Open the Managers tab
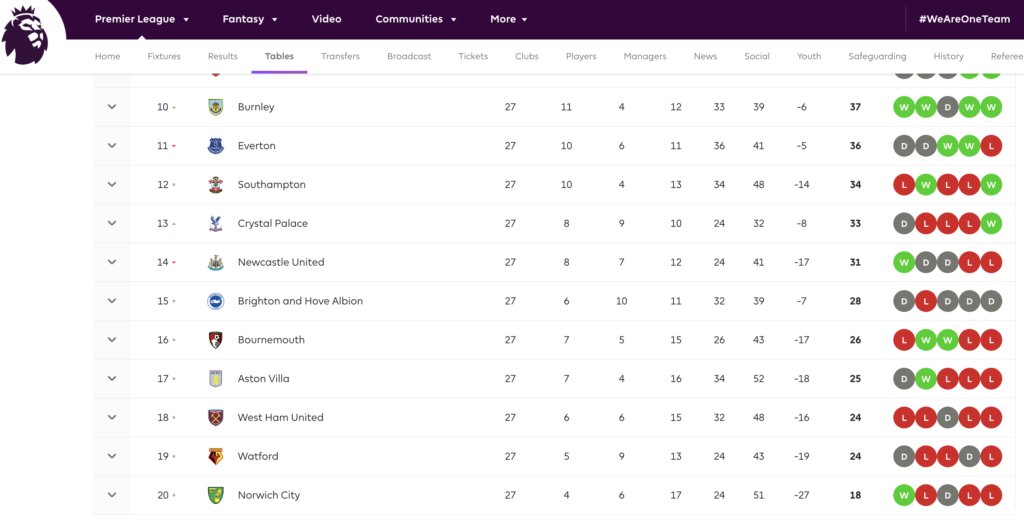The width and height of the screenshot is (1024, 520). pyautogui.click(x=645, y=56)
